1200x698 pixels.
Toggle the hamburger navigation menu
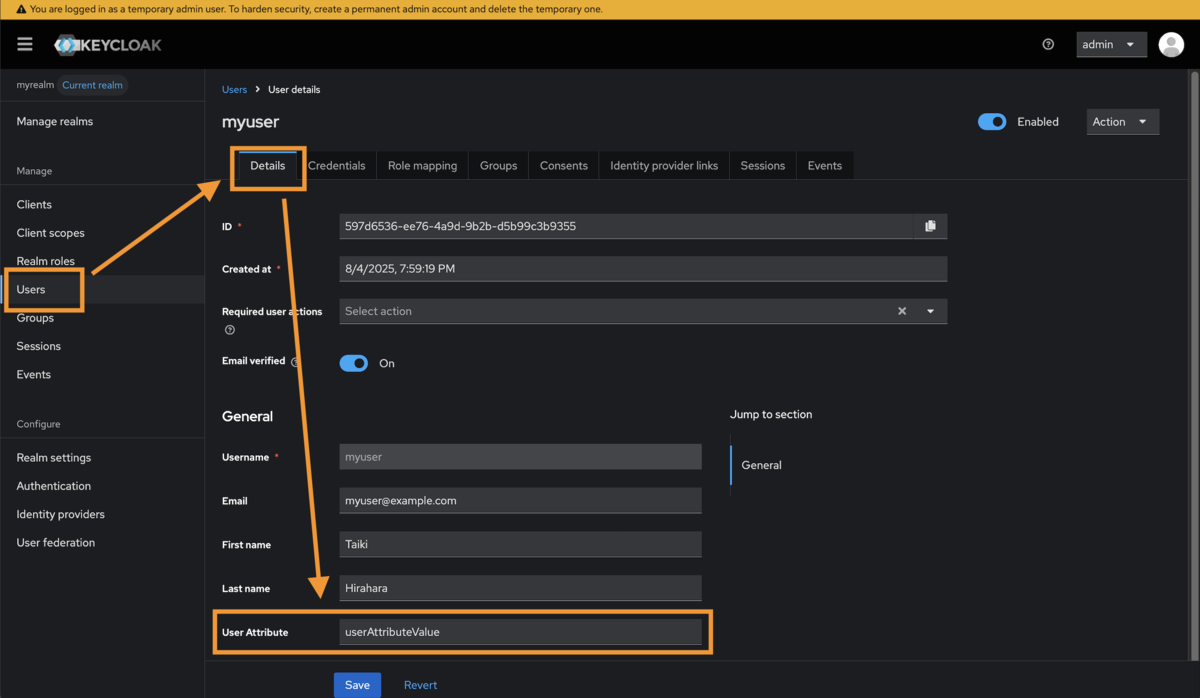coord(25,44)
